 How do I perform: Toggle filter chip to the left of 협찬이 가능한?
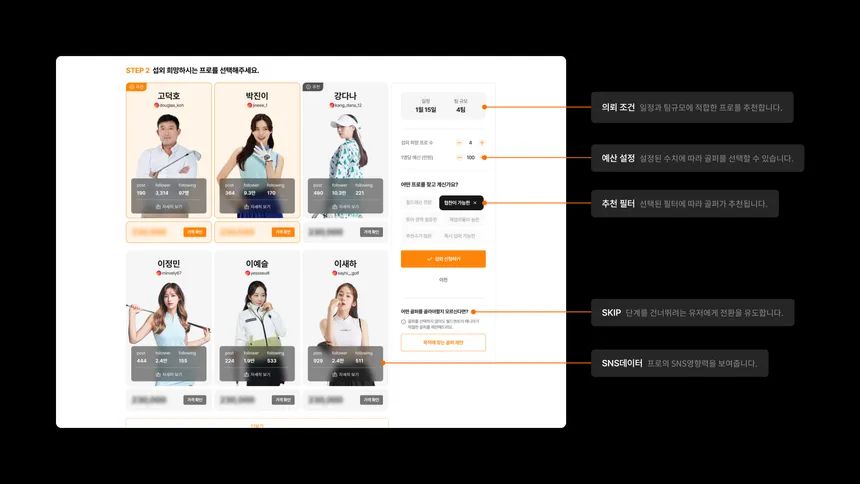419,202
